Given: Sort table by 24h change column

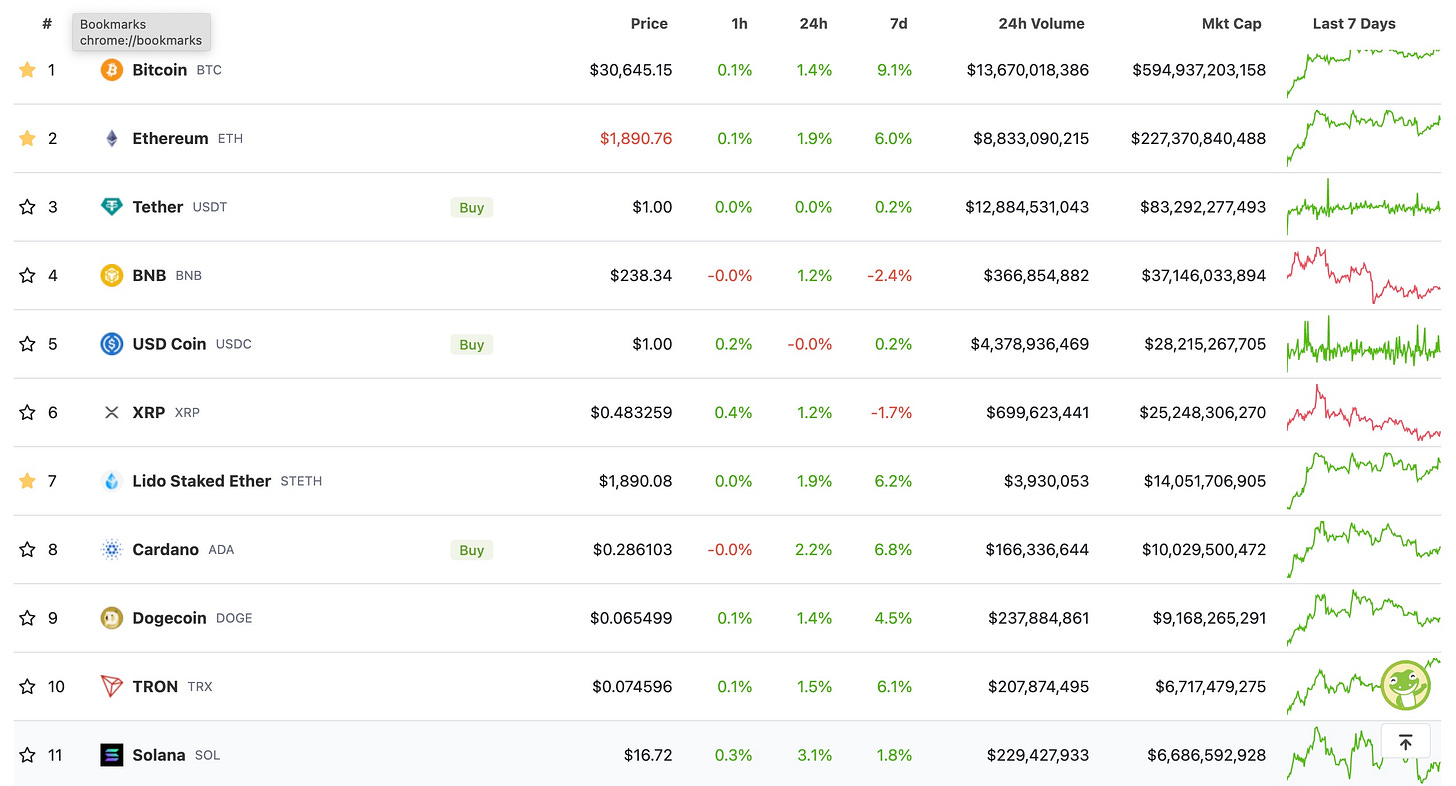Looking at the screenshot, I should coord(813,23).
